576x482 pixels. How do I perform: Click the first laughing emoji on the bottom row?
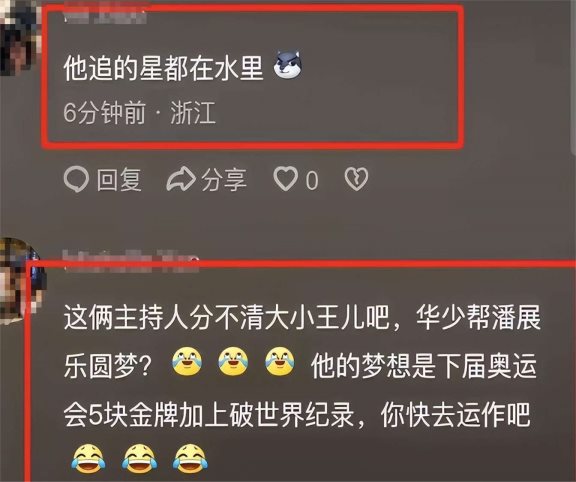point(88,458)
